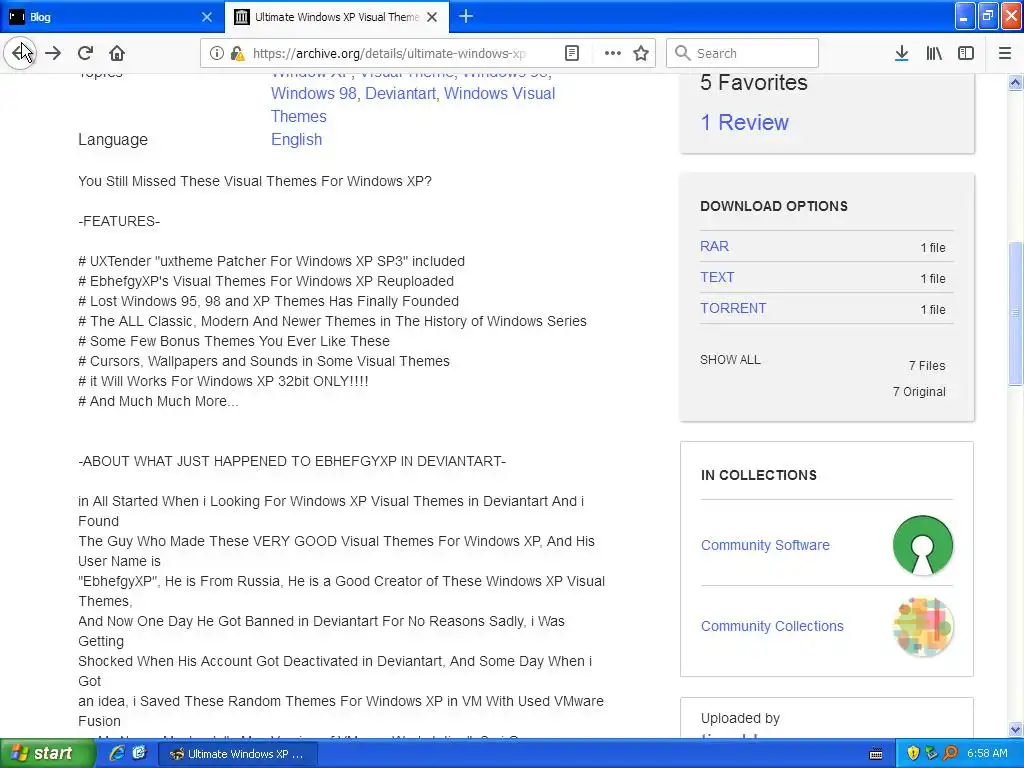The height and width of the screenshot is (768, 1024).
Task: Open Windows Security Alerts shield tray icon
Action: click(913, 754)
